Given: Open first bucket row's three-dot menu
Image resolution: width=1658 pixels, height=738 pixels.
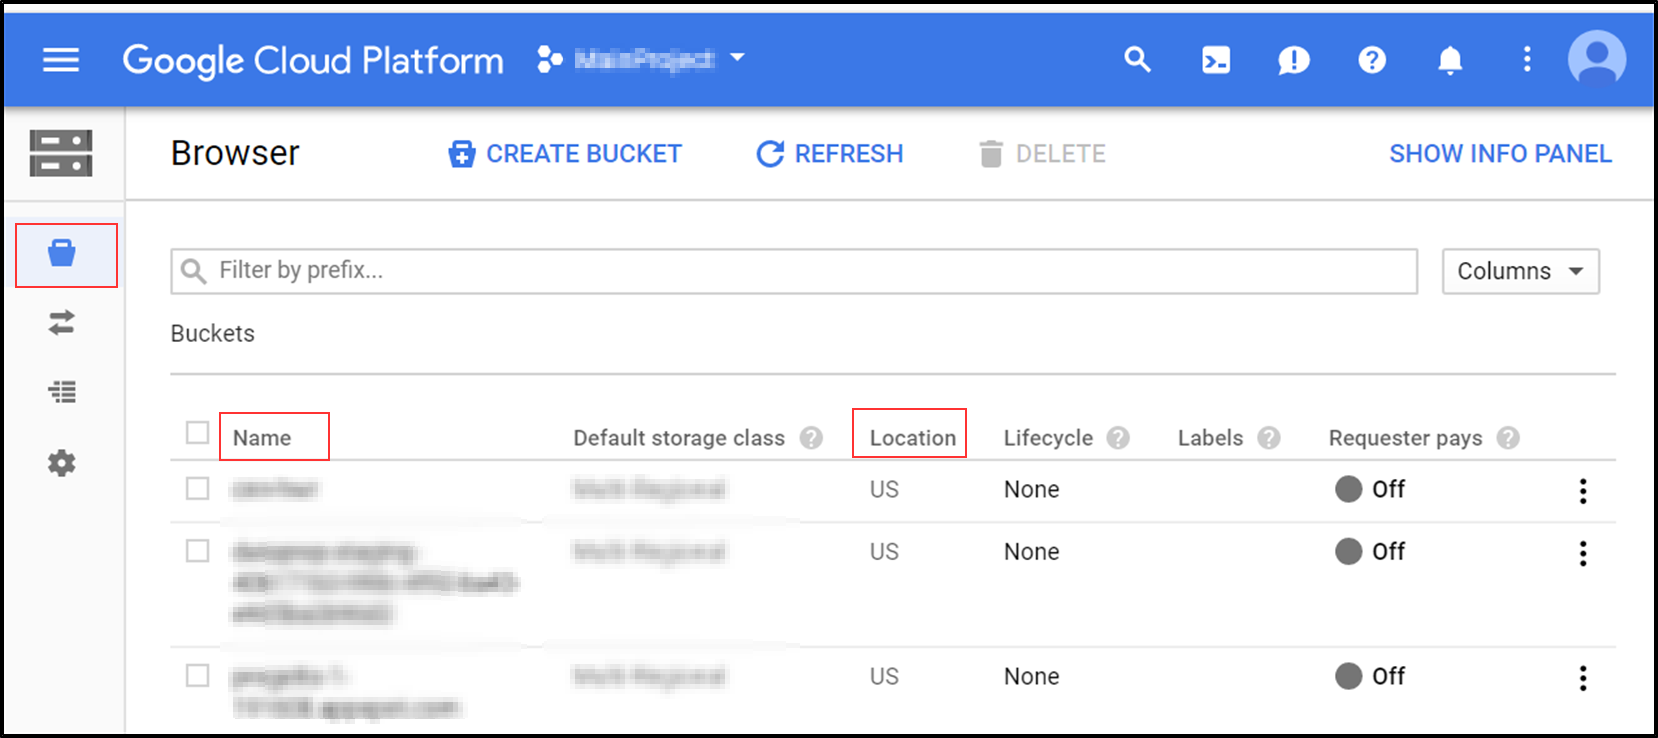Looking at the screenshot, I should 1583,491.
